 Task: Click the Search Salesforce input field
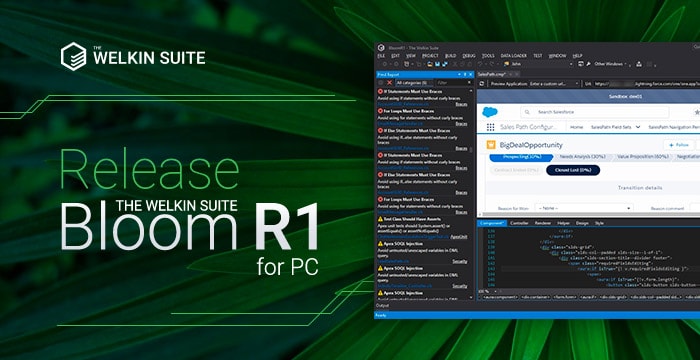pos(594,112)
